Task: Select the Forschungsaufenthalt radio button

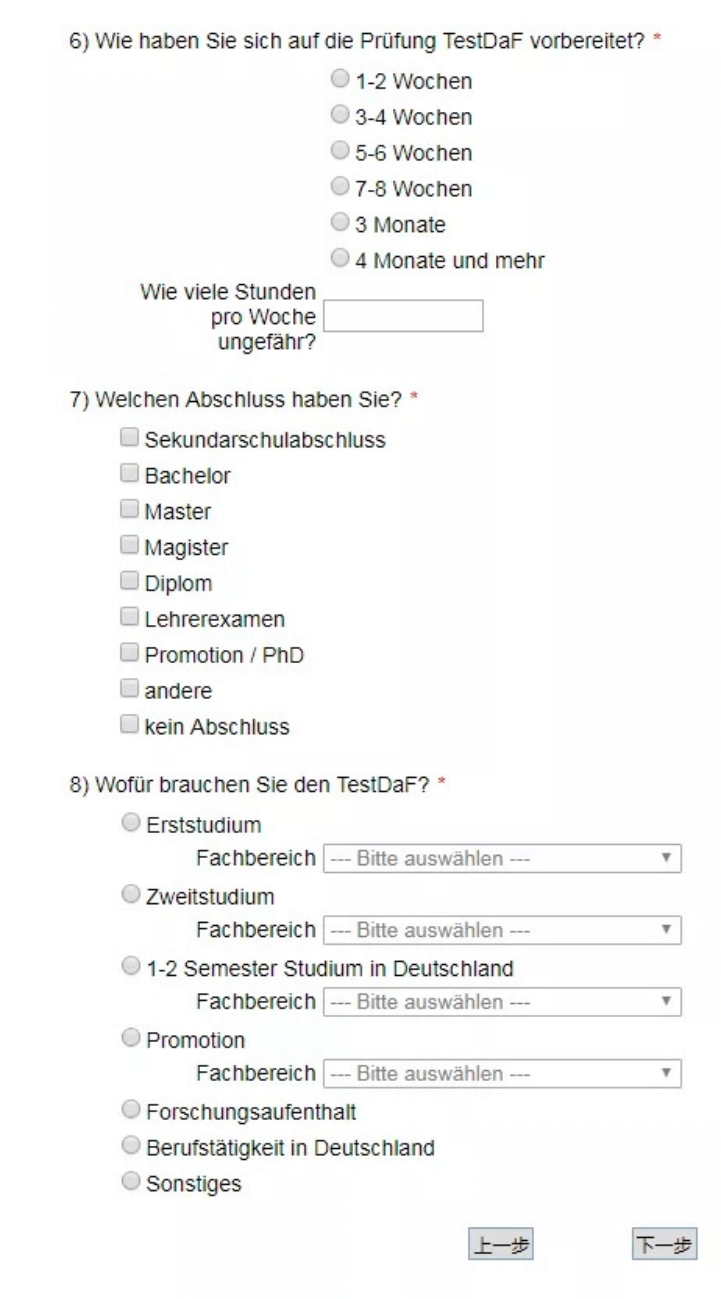Action: (x=129, y=1110)
